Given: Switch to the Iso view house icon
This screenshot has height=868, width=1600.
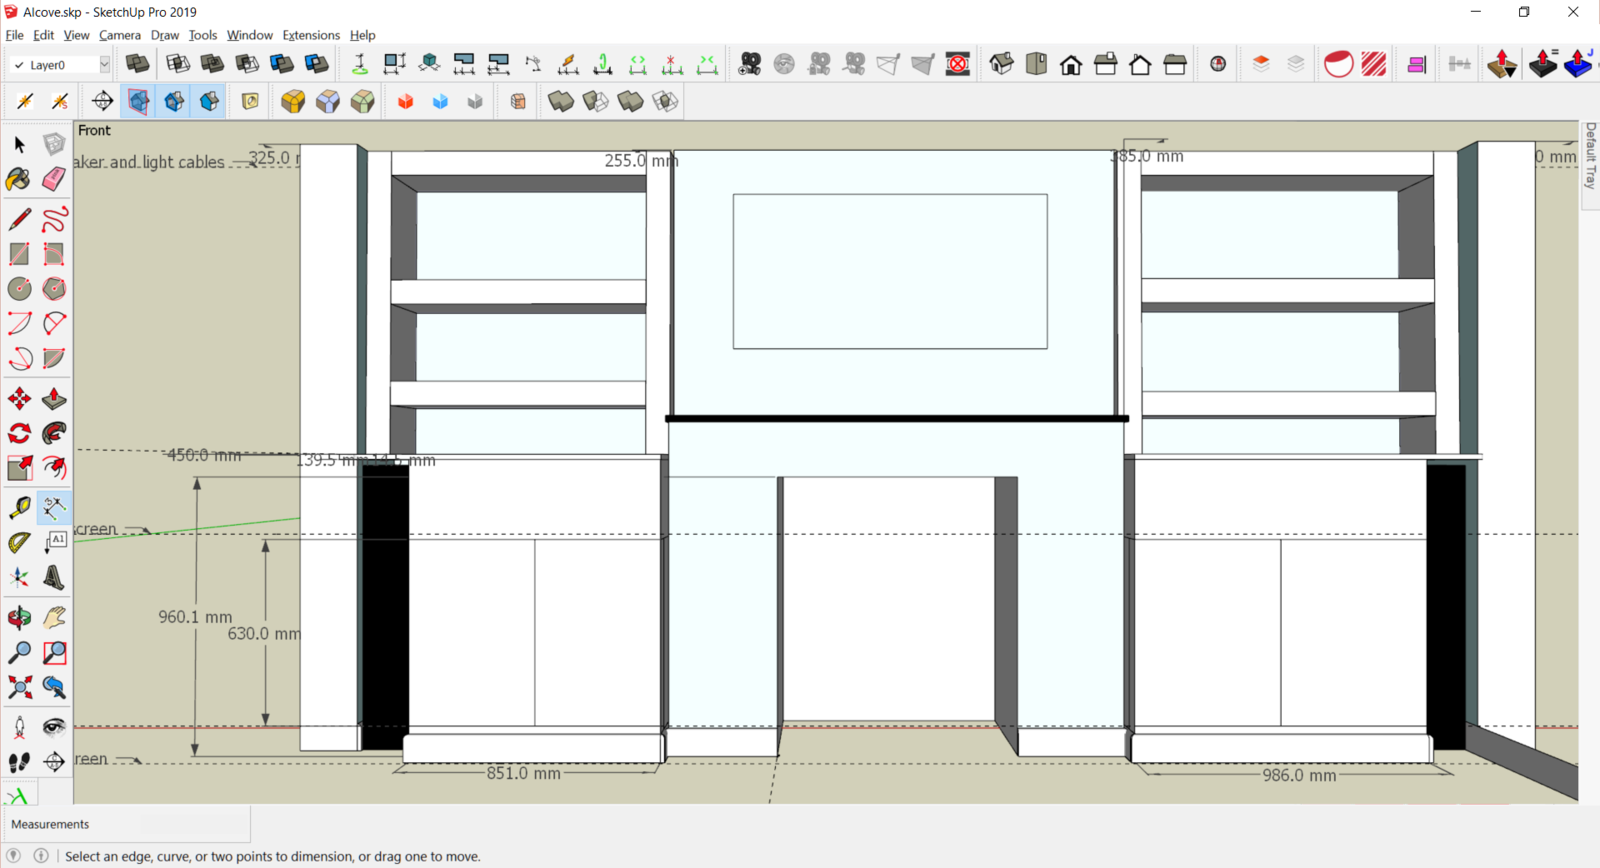Looking at the screenshot, I should (1001, 65).
